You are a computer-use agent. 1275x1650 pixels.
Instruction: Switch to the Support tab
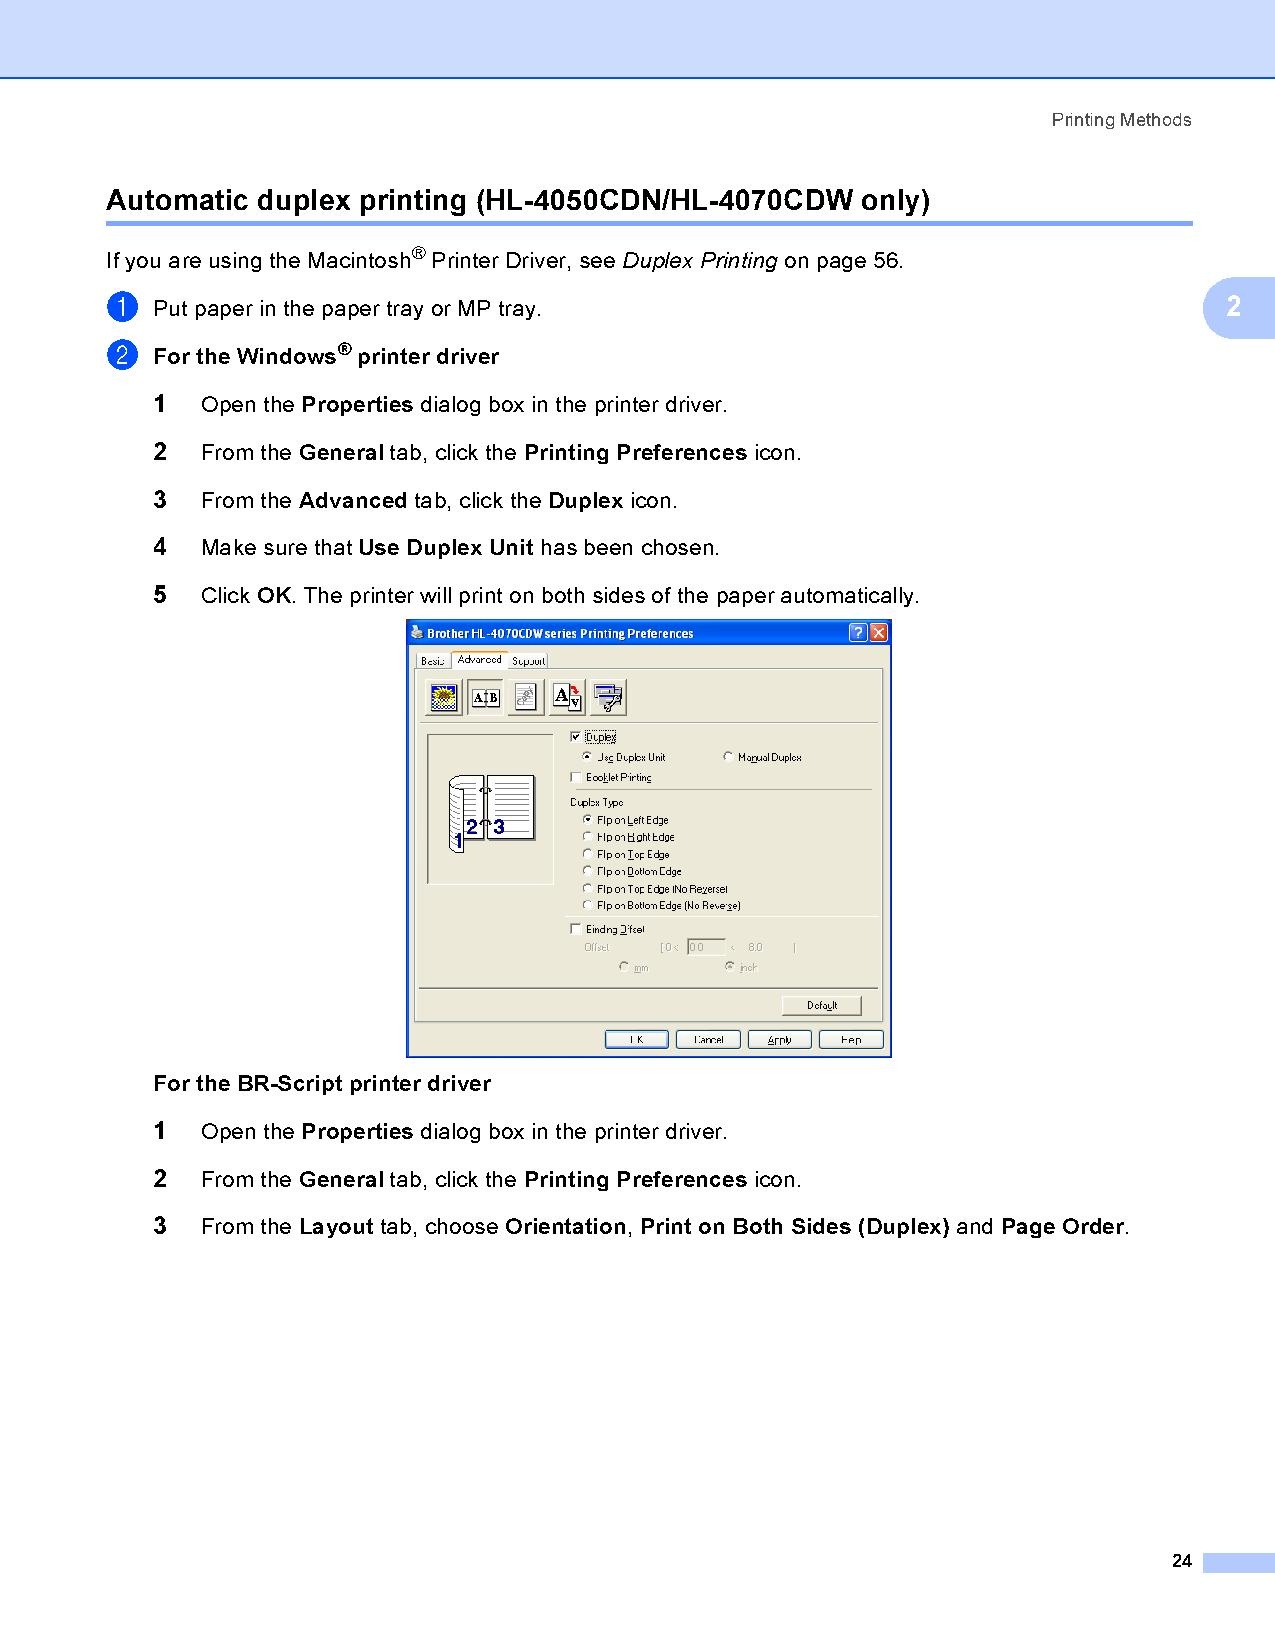[x=528, y=661]
